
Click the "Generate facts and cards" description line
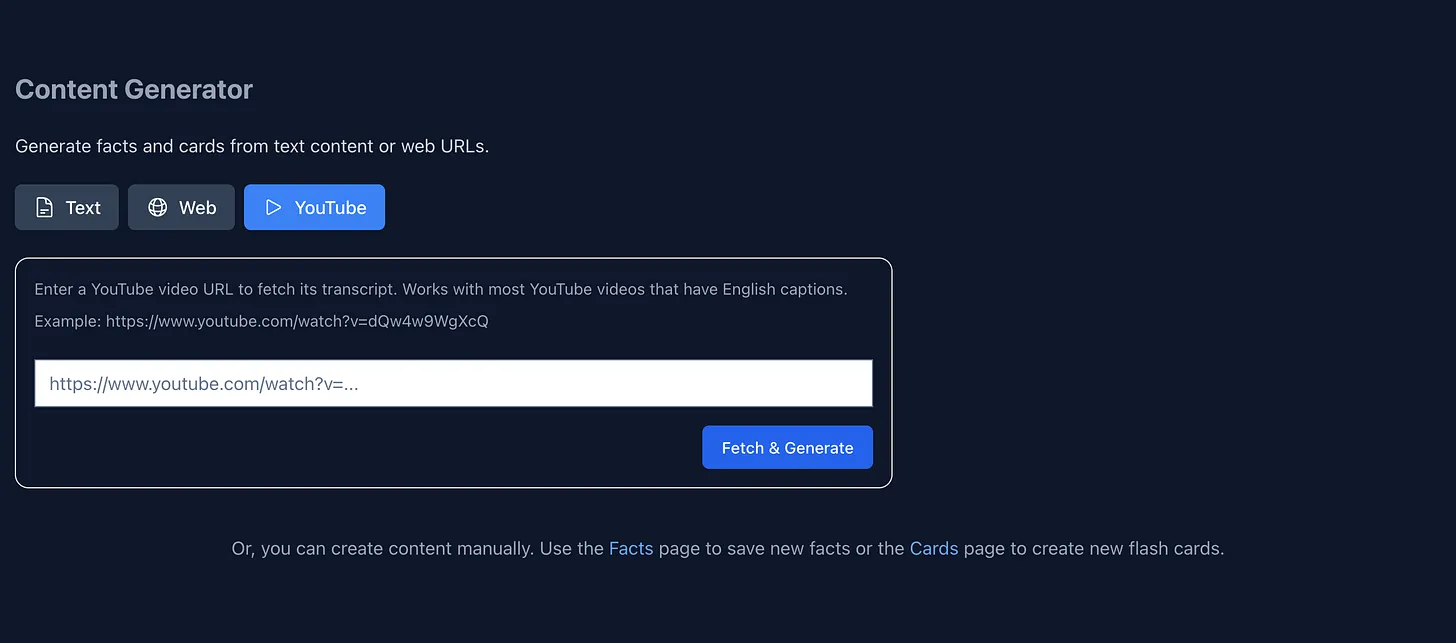click(x=252, y=146)
